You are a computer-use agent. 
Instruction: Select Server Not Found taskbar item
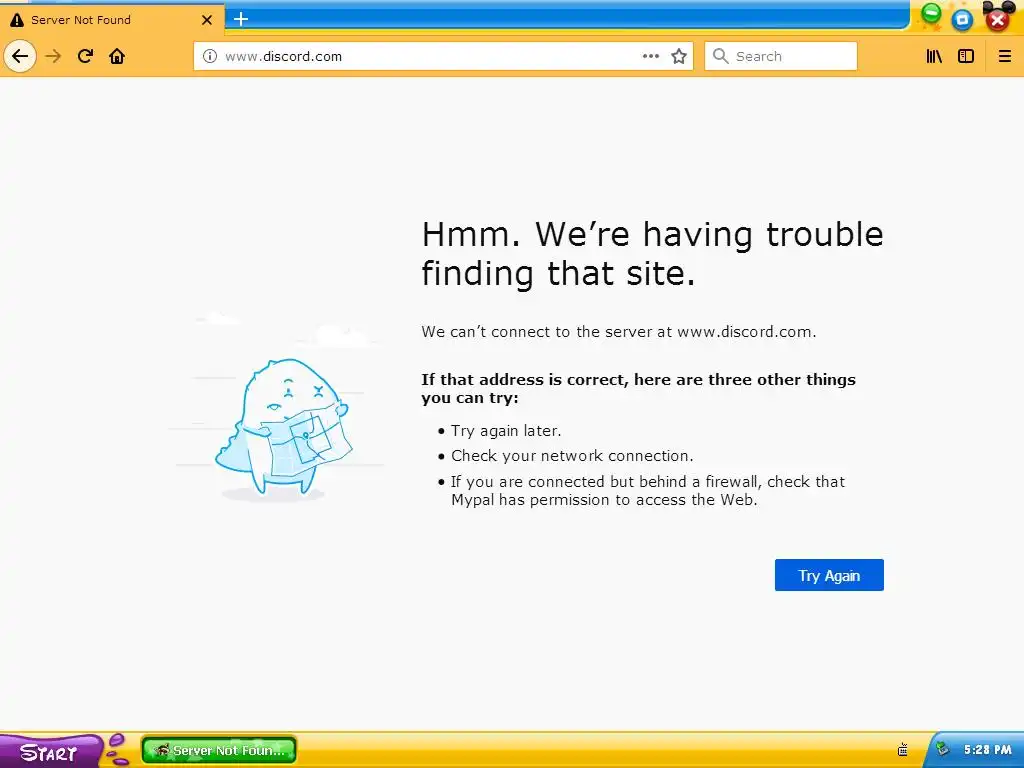pyautogui.click(x=219, y=750)
